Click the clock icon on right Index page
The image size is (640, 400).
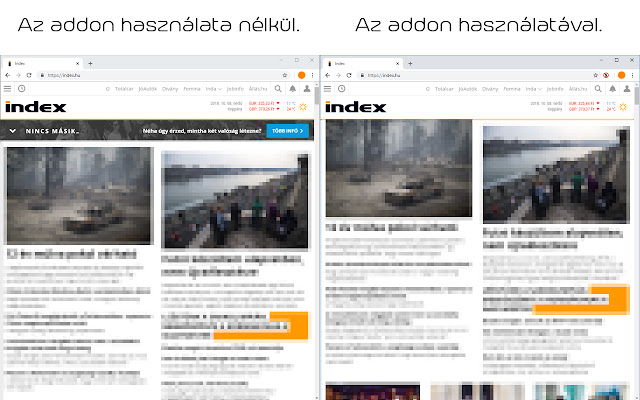click(x=342, y=89)
